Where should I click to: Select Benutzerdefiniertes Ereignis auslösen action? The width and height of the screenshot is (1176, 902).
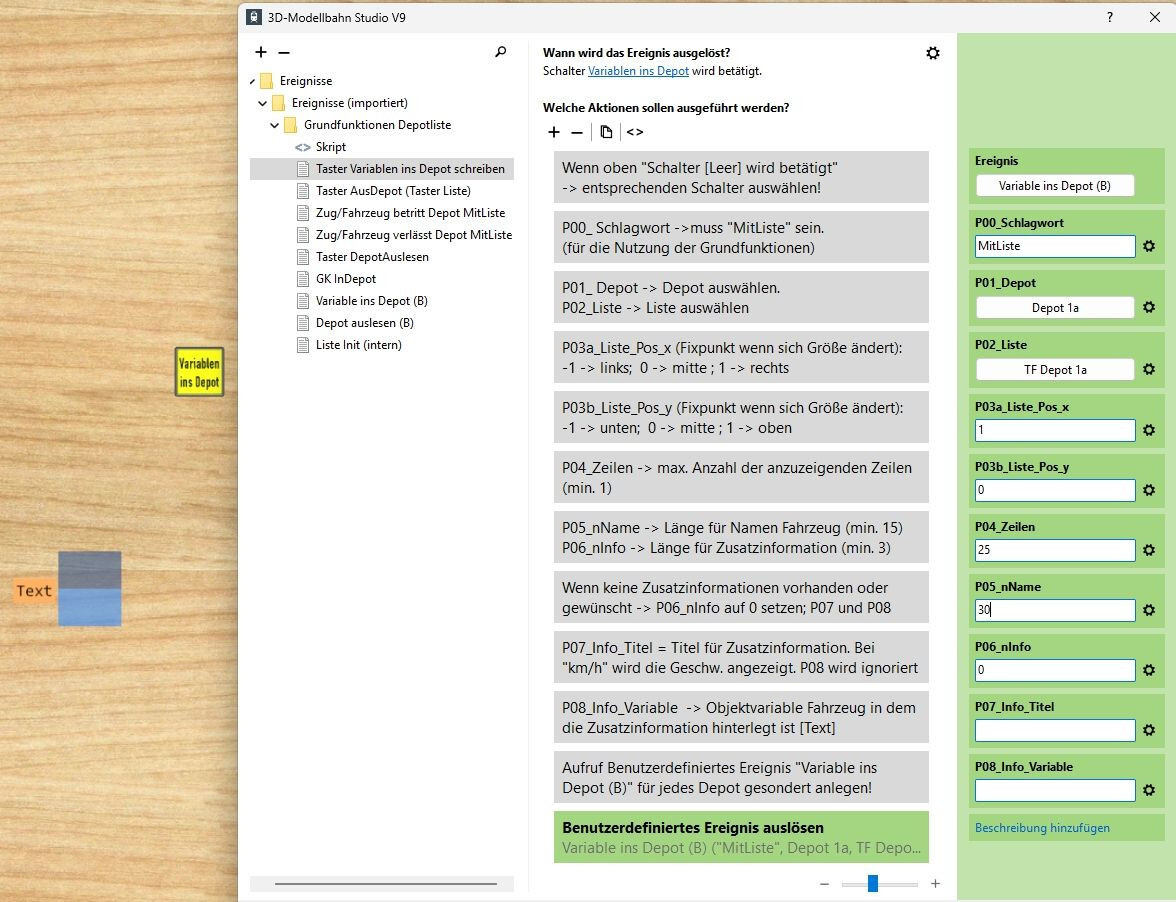741,838
